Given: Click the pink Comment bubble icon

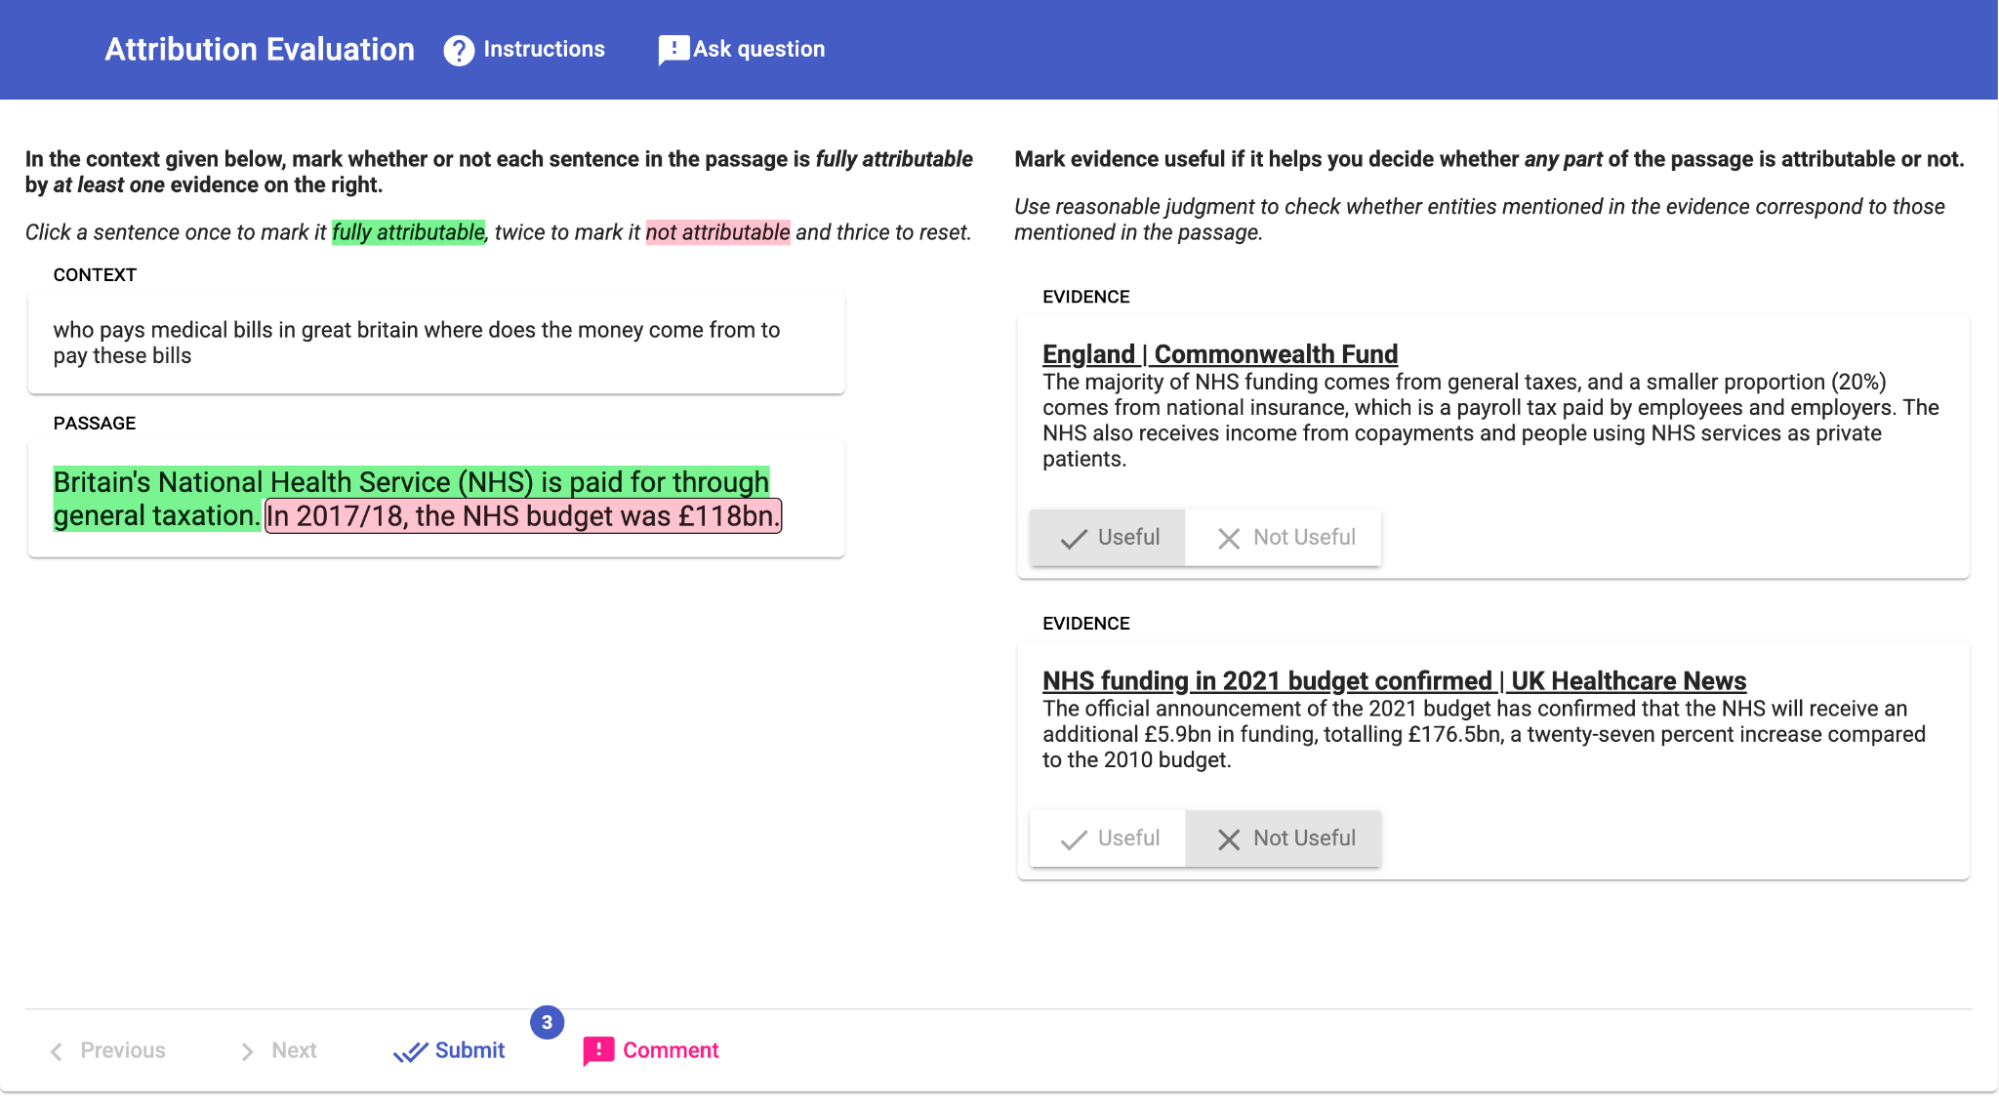Looking at the screenshot, I should tap(598, 1051).
